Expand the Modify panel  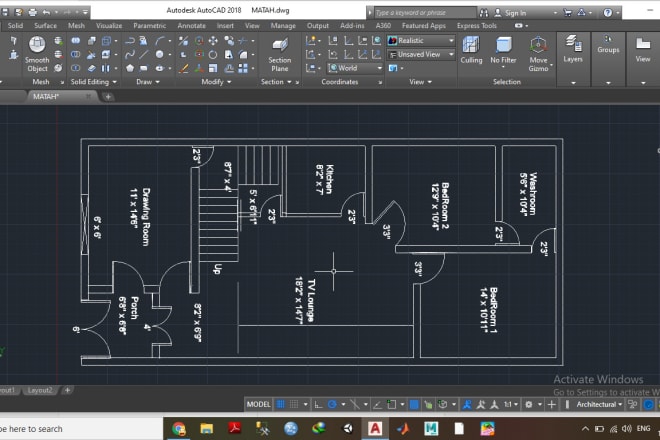click(216, 82)
